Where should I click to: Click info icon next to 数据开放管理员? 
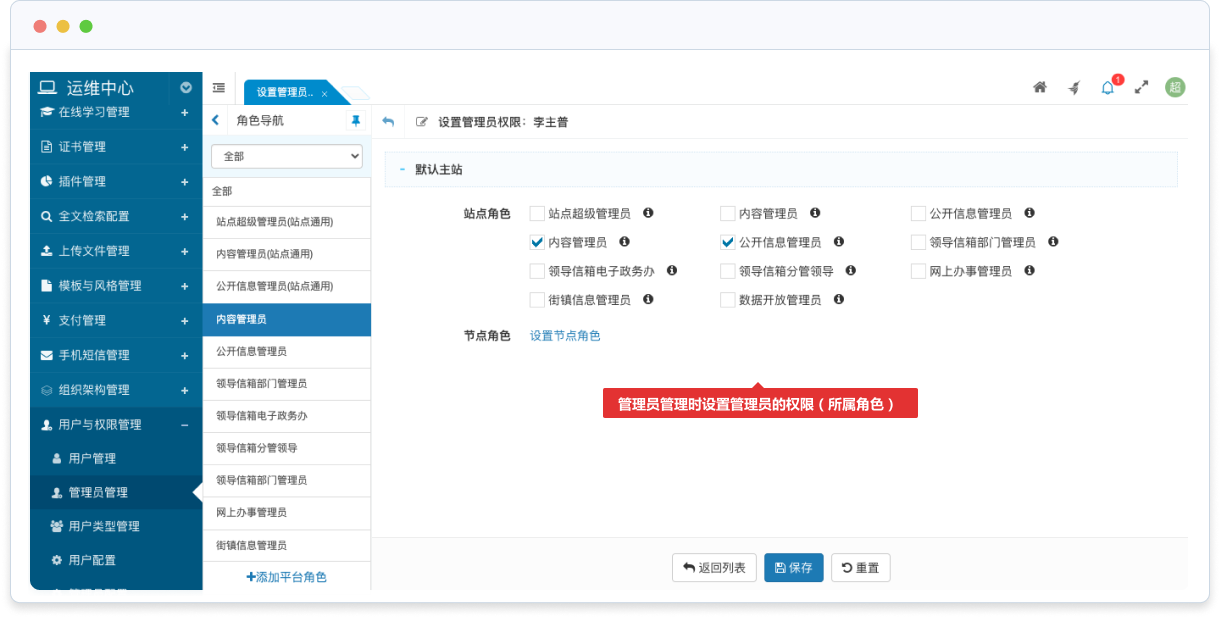pos(838,299)
